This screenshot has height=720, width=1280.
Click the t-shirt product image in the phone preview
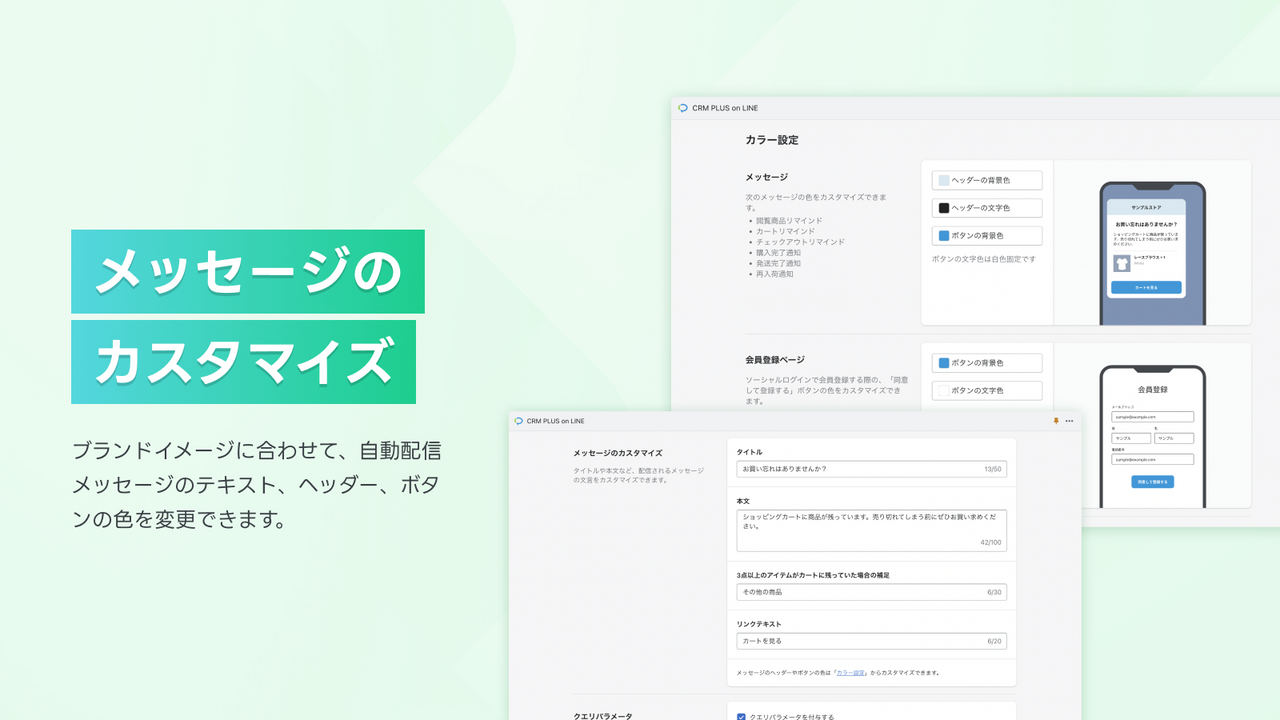click(x=1122, y=263)
